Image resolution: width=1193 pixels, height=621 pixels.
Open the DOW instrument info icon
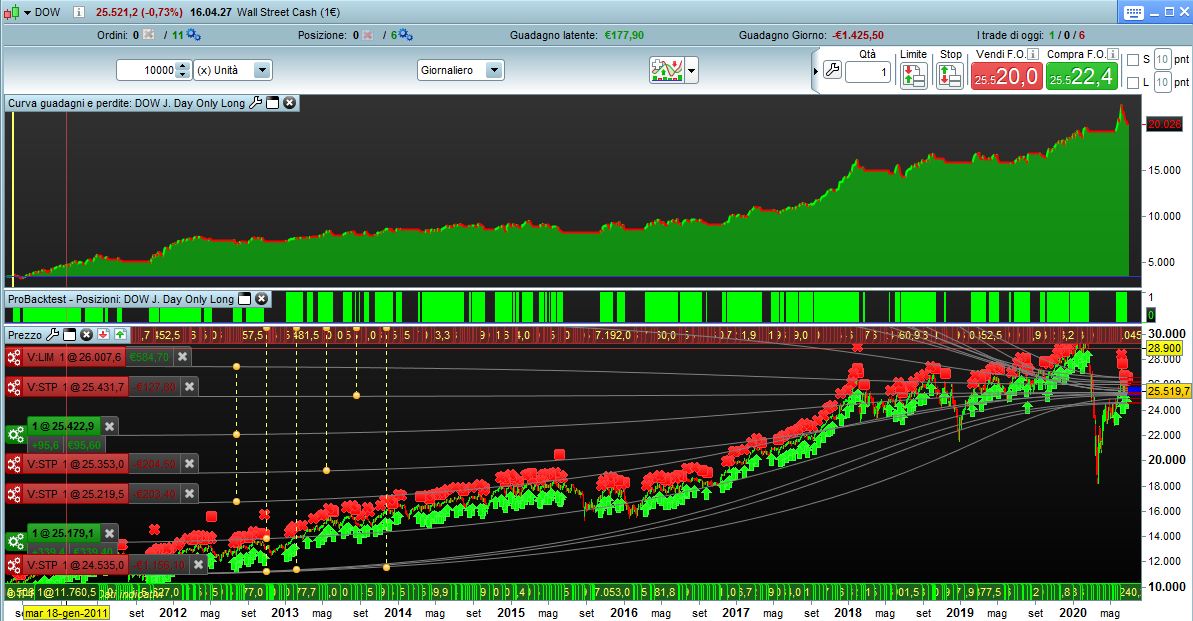pyautogui.click(x=78, y=12)
